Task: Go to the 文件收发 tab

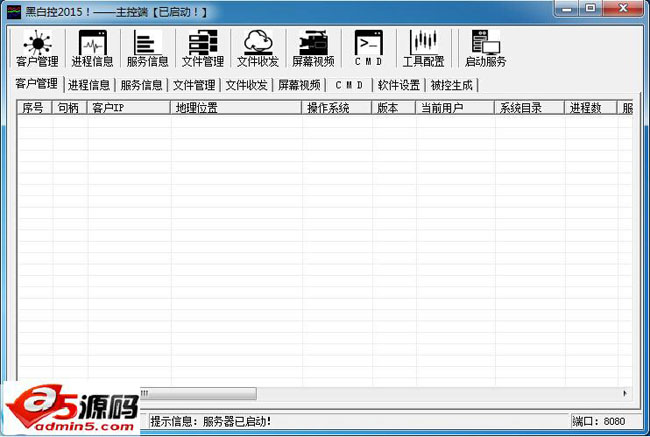Action: point(247,85)
